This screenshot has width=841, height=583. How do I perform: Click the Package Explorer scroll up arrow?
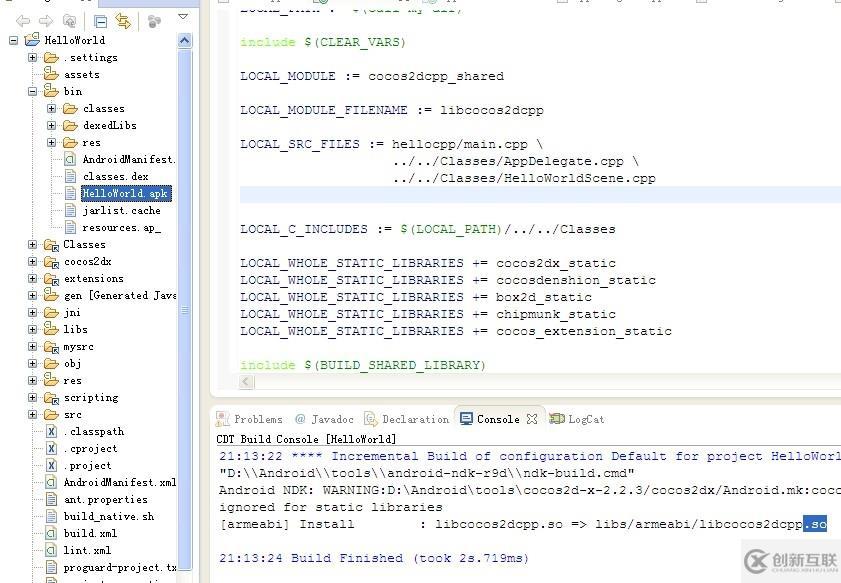[185, 41]
